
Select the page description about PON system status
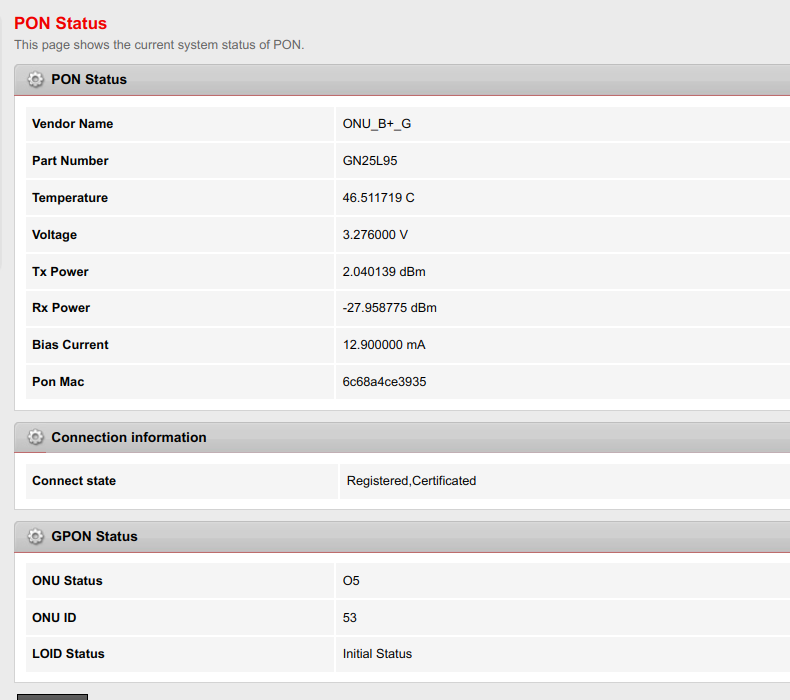click(x=159, y=45)
